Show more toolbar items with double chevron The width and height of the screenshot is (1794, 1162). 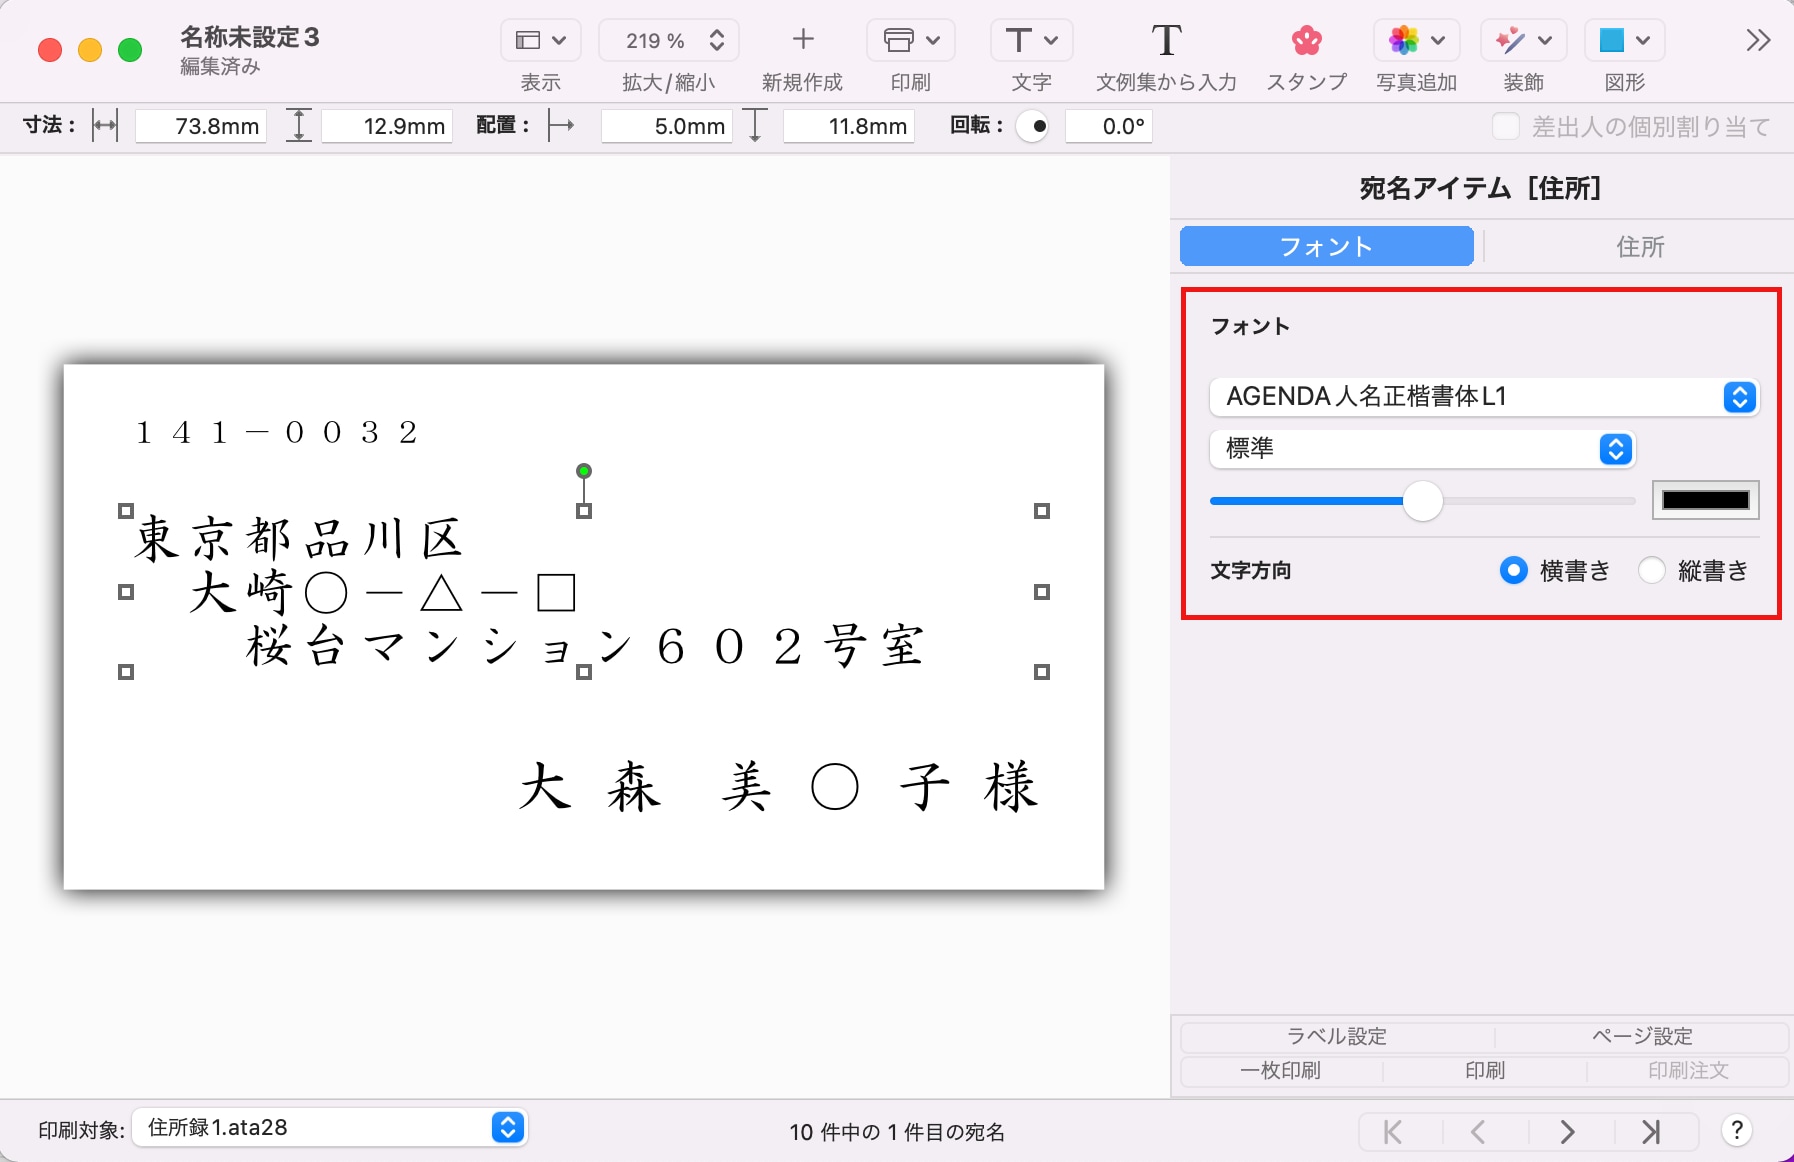pyautogui.click(x=1758, y=40)
